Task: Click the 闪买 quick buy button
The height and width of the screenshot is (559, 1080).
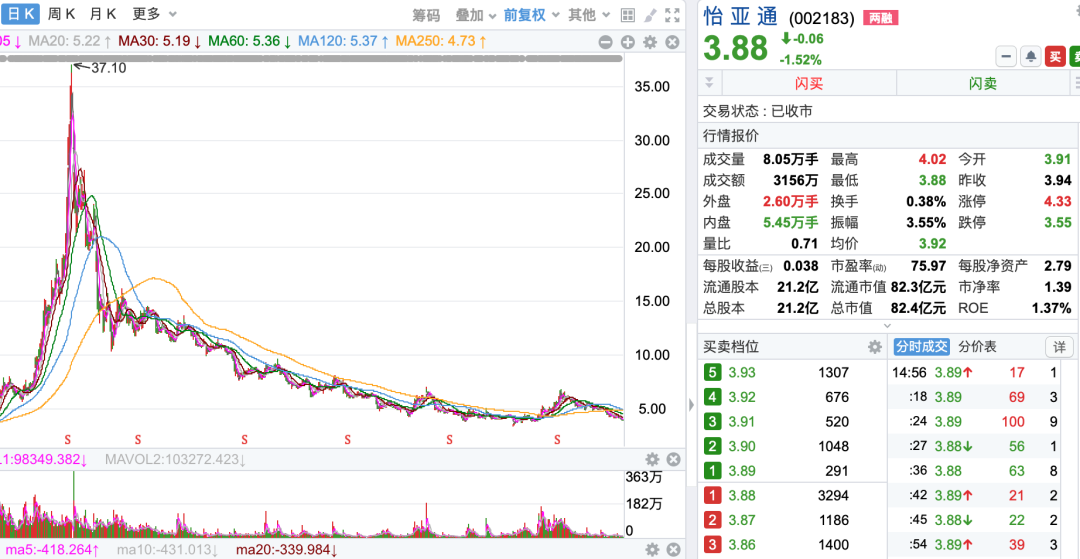Action: point(809,83)
